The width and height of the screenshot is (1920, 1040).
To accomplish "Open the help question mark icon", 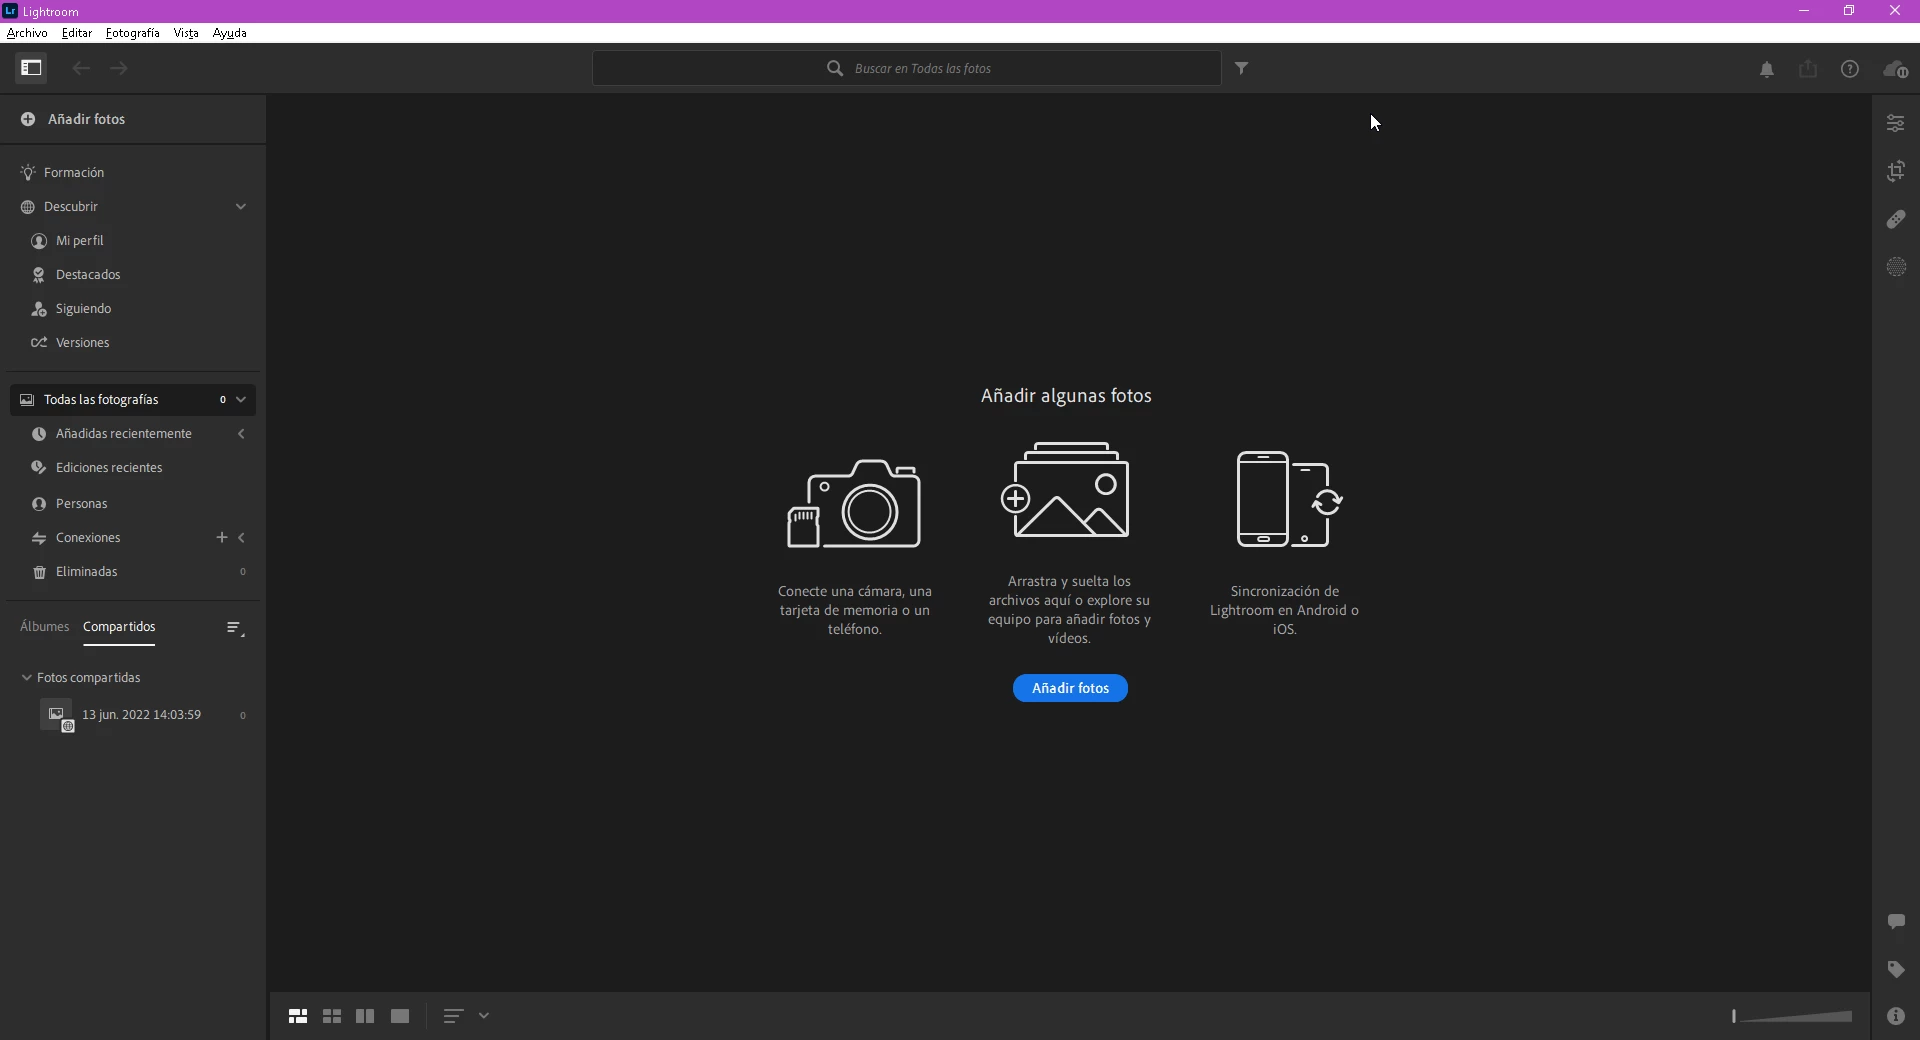I will 1850,69.
